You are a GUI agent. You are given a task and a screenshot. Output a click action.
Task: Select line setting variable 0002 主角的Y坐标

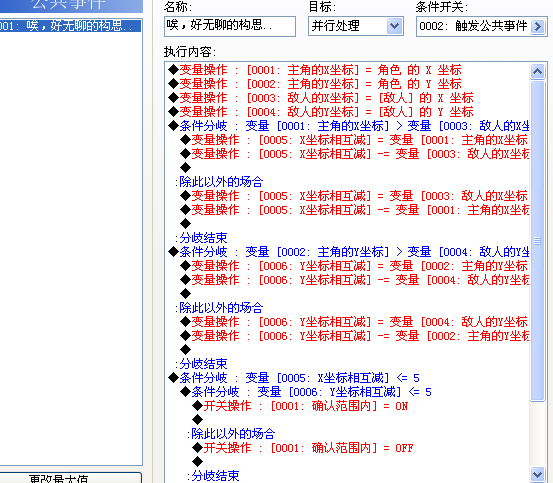(x=315, y=84)
